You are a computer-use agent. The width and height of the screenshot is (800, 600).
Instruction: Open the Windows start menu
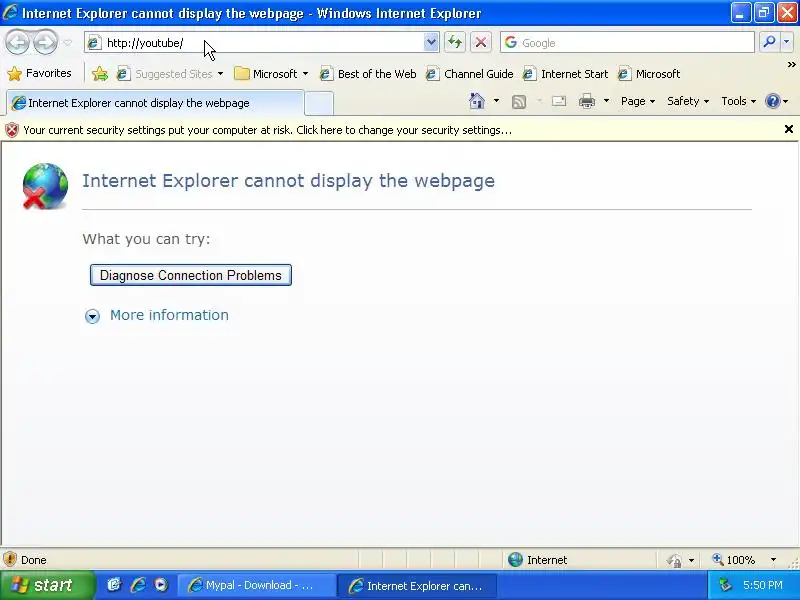(47, 585)
